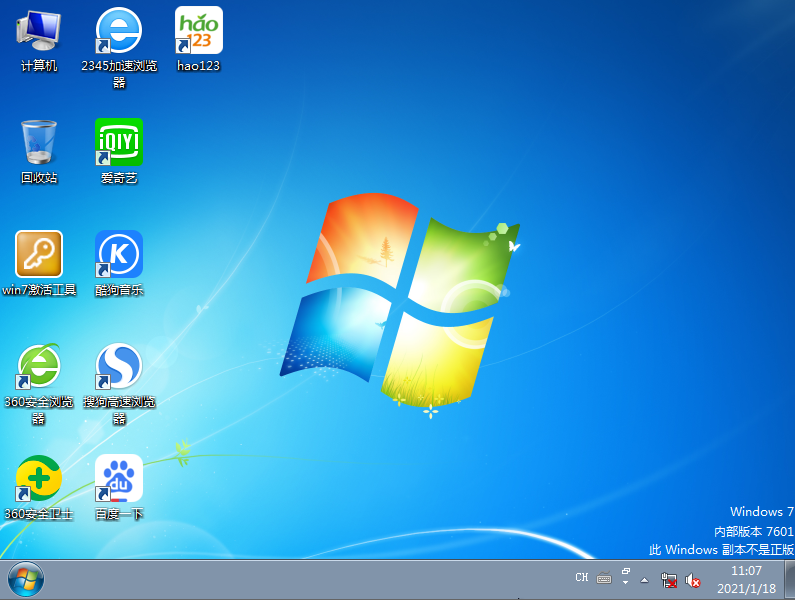Select the 360安全卫士 security shortcut
Screen dimensions: 795x600
pyautogui.click(x=39, y=479)
